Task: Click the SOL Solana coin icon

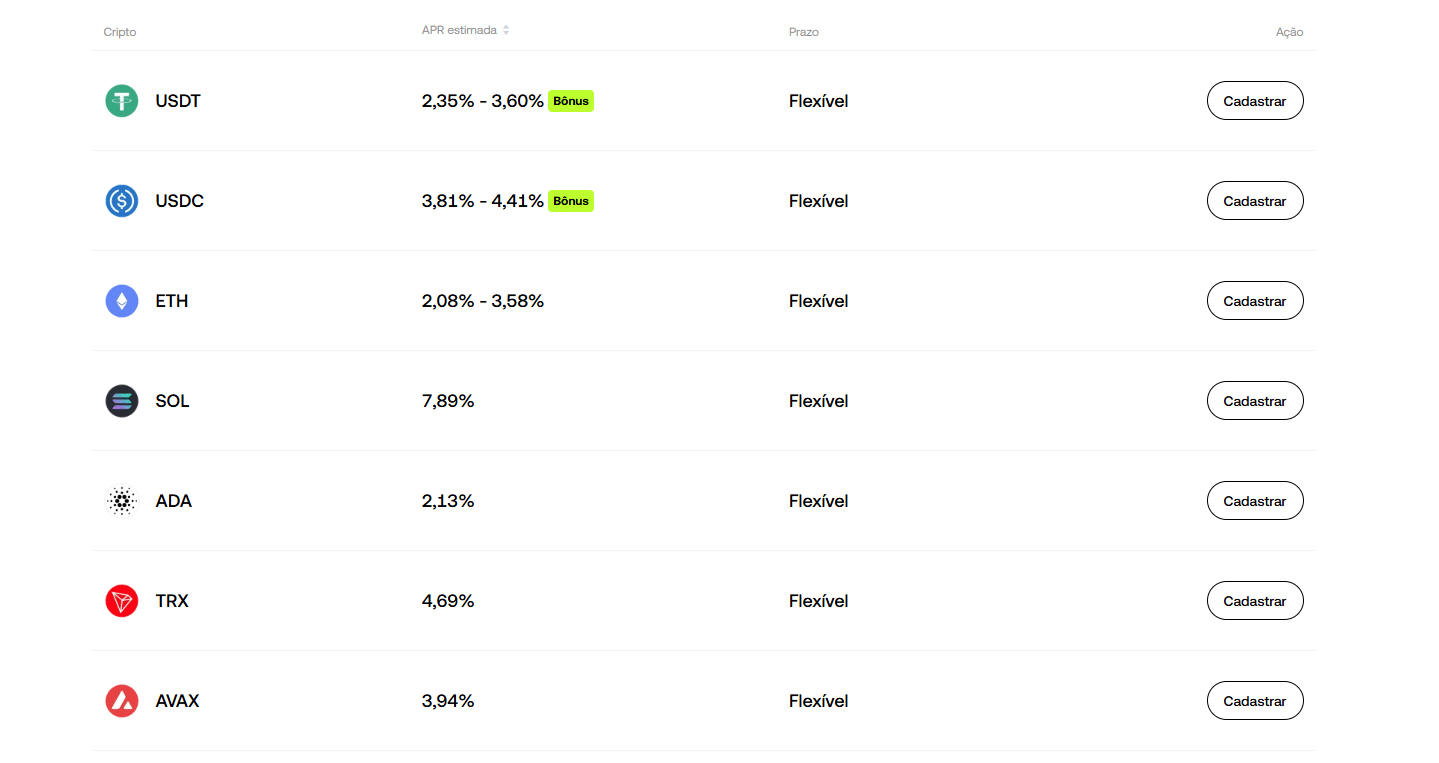Action: 122,401
